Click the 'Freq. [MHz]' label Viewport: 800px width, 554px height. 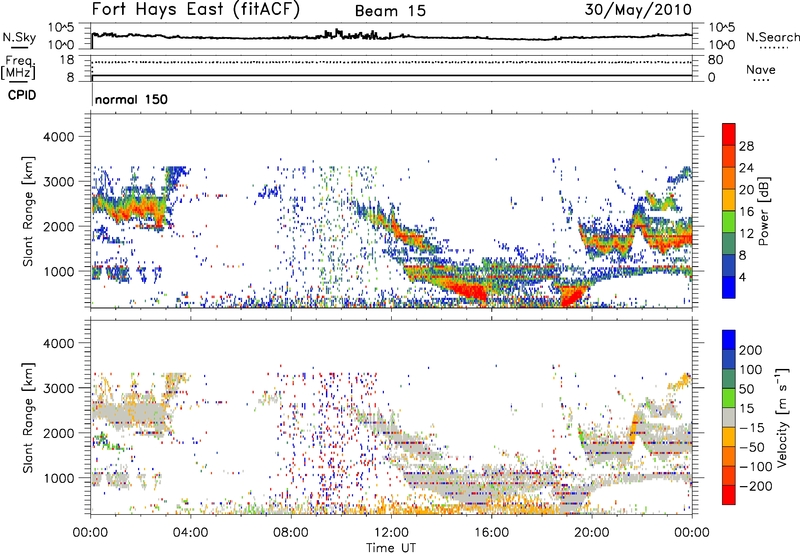point(18,67)
